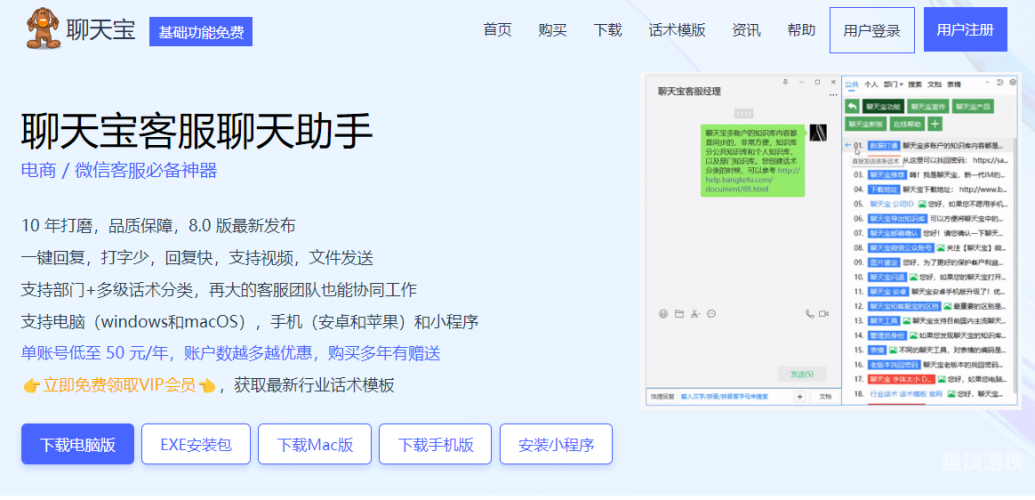Click the blue send arrow beside item 01
Viewport: 1035px width, 500px height.
[848, 145]
